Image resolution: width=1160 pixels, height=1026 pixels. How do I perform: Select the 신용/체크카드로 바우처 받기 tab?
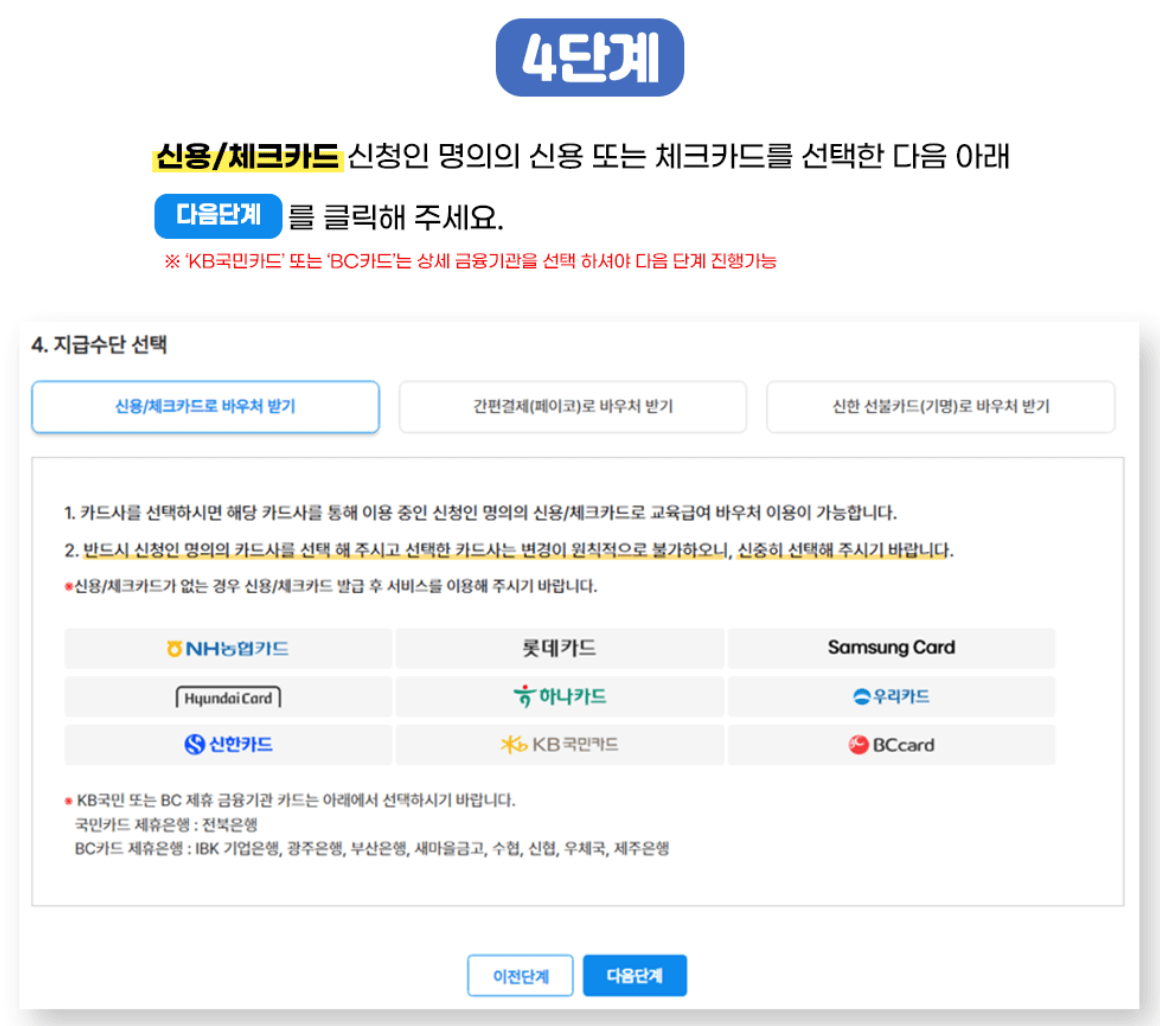point(205,406)
